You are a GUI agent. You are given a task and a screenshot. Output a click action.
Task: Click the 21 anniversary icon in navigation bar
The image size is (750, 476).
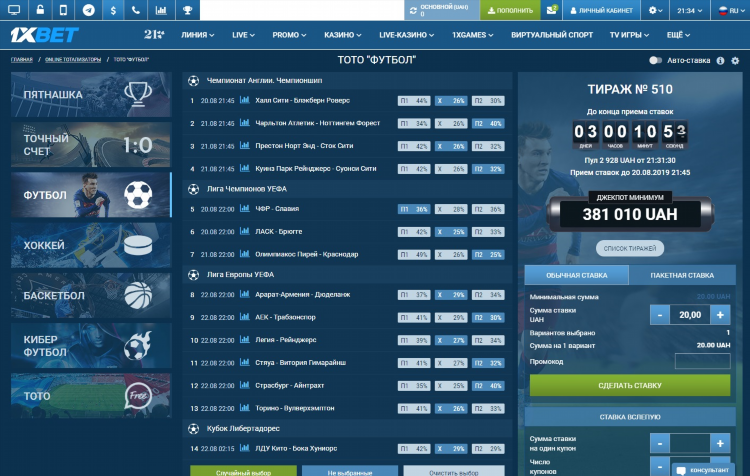coord(154,34)
